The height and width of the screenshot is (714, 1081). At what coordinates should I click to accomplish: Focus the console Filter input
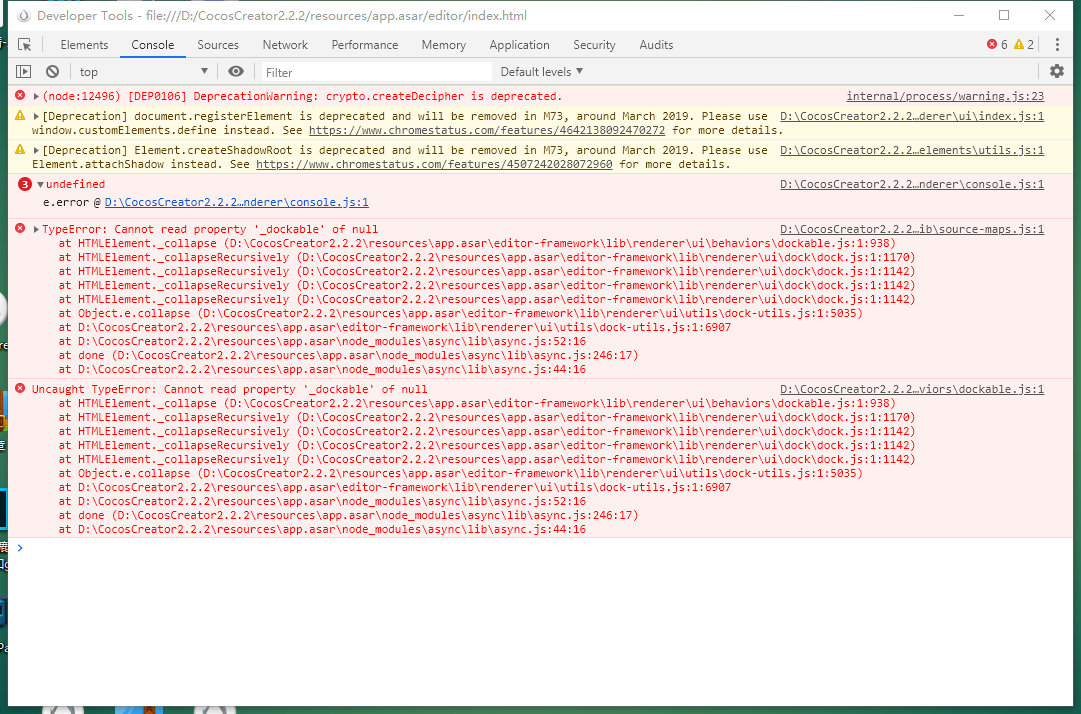[376, 72]
